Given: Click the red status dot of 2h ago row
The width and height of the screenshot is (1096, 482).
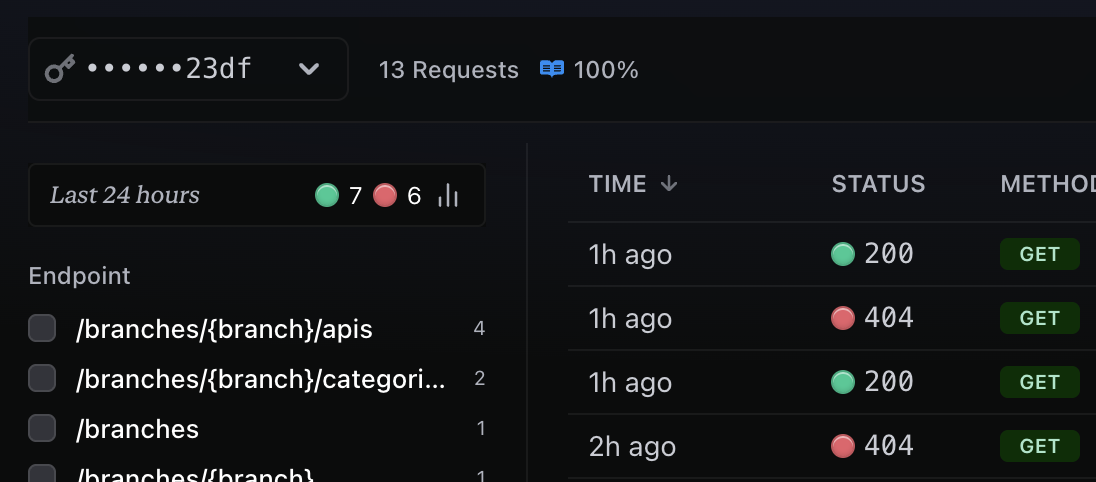Looking at the screenshot, I should coord(842,446).
